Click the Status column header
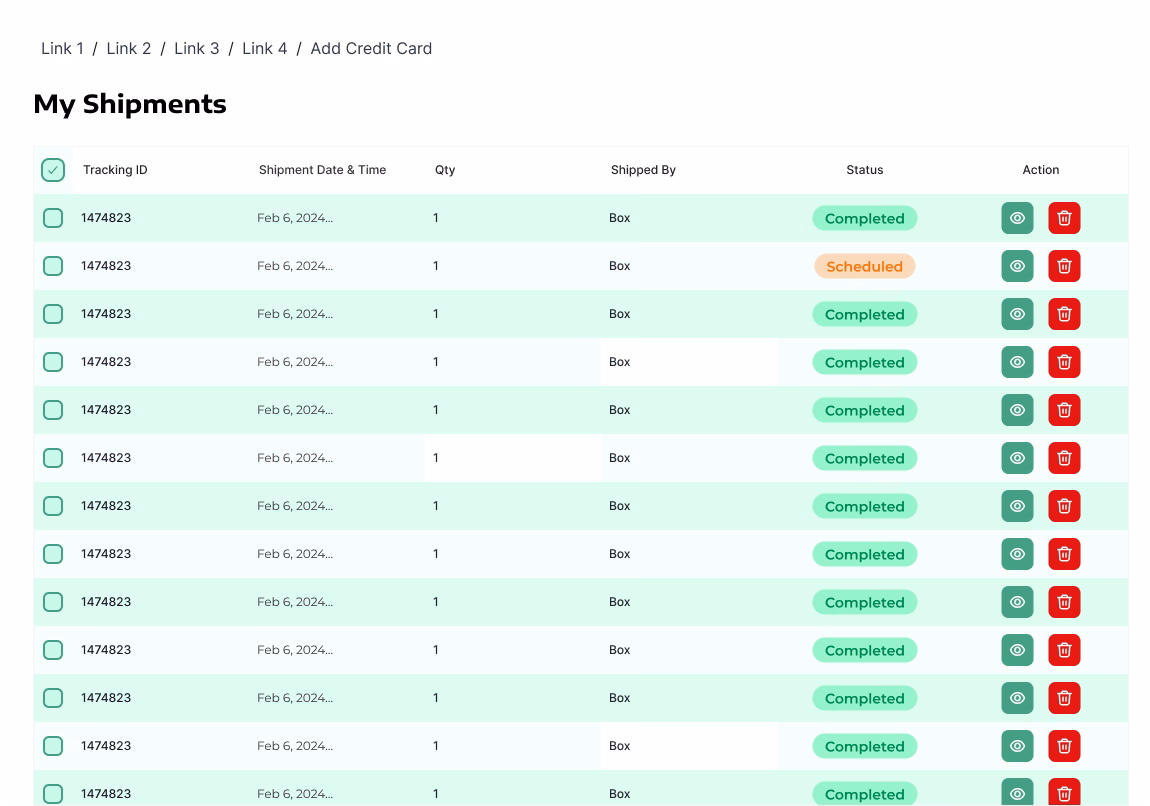The width and height of the screenshot is (1150, 806). [864, 170]
